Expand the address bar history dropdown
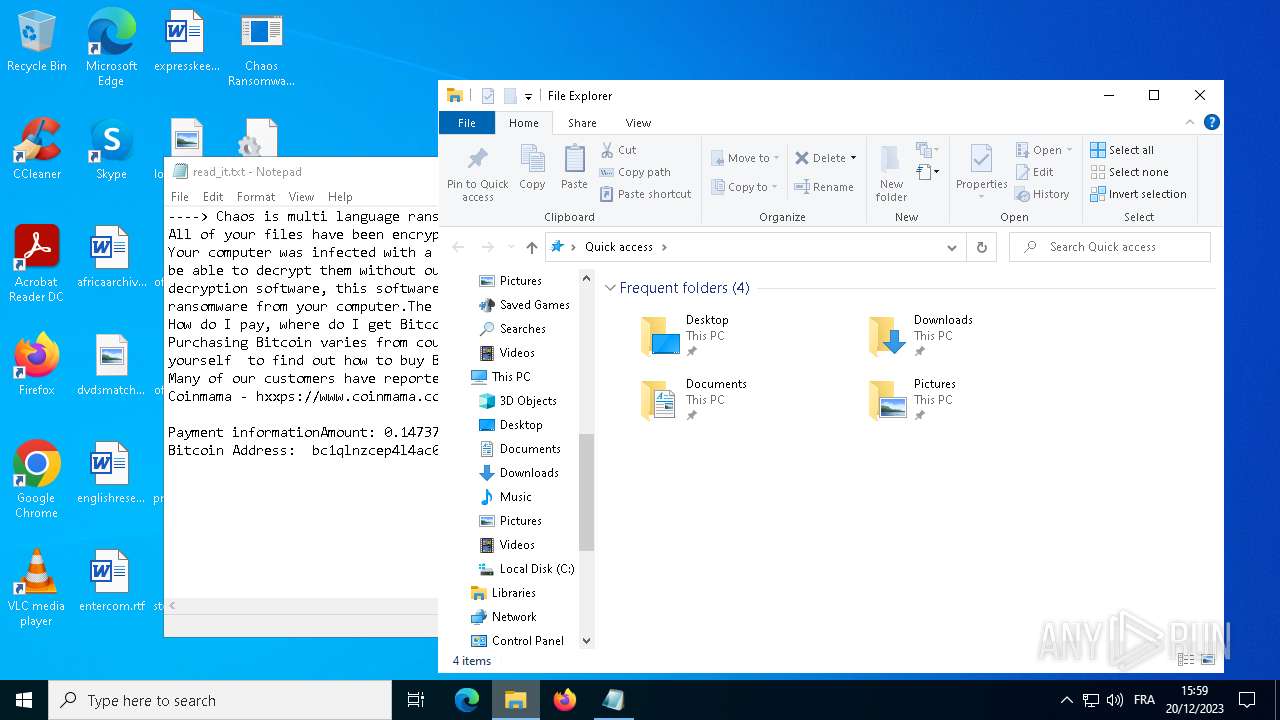1280x720 pixels. 952,247
